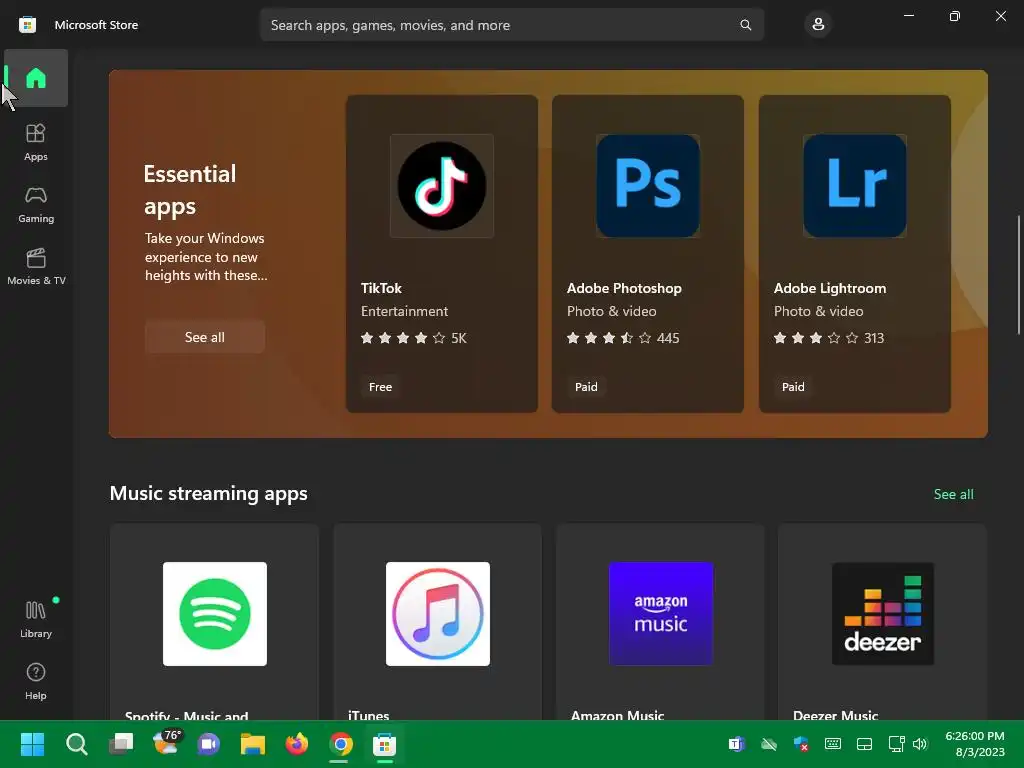The height and width of the screenshot is (768, 1024).
Task: Launch Firefox from the taskbar
Action: point(296,744)
